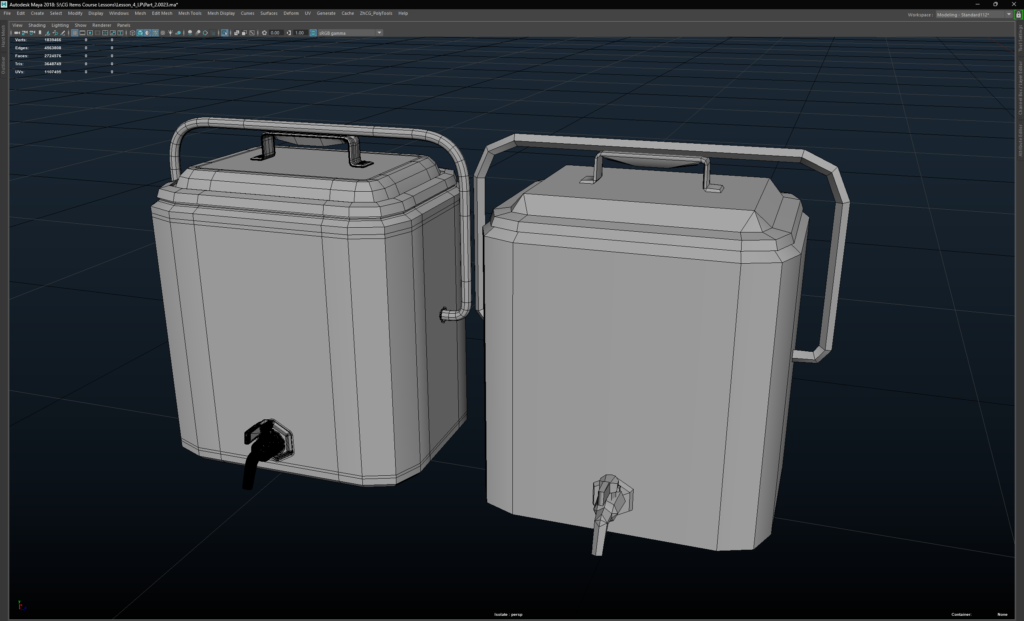Expand the Outliner side tab
The width and height of the screenshot is (1024, 621).
pyautogui.click(x=4, y=64)
